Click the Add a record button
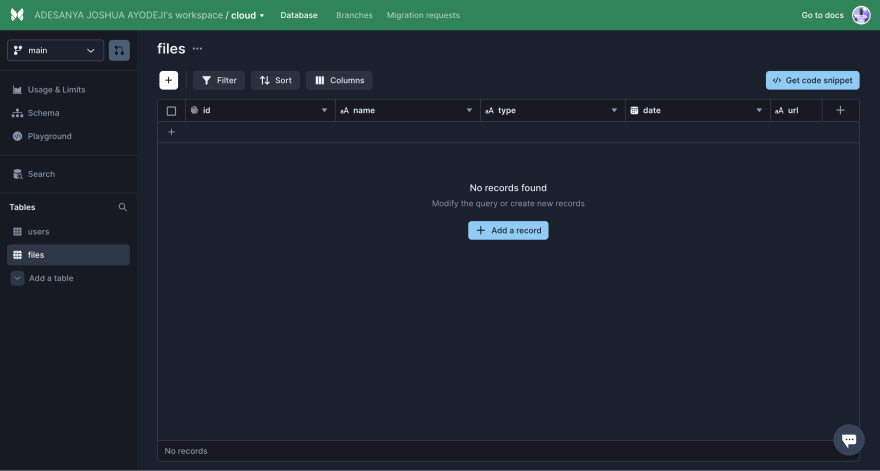Image resolution: width=880 pixels, height=471 pixels. click(x=508, y=230)
